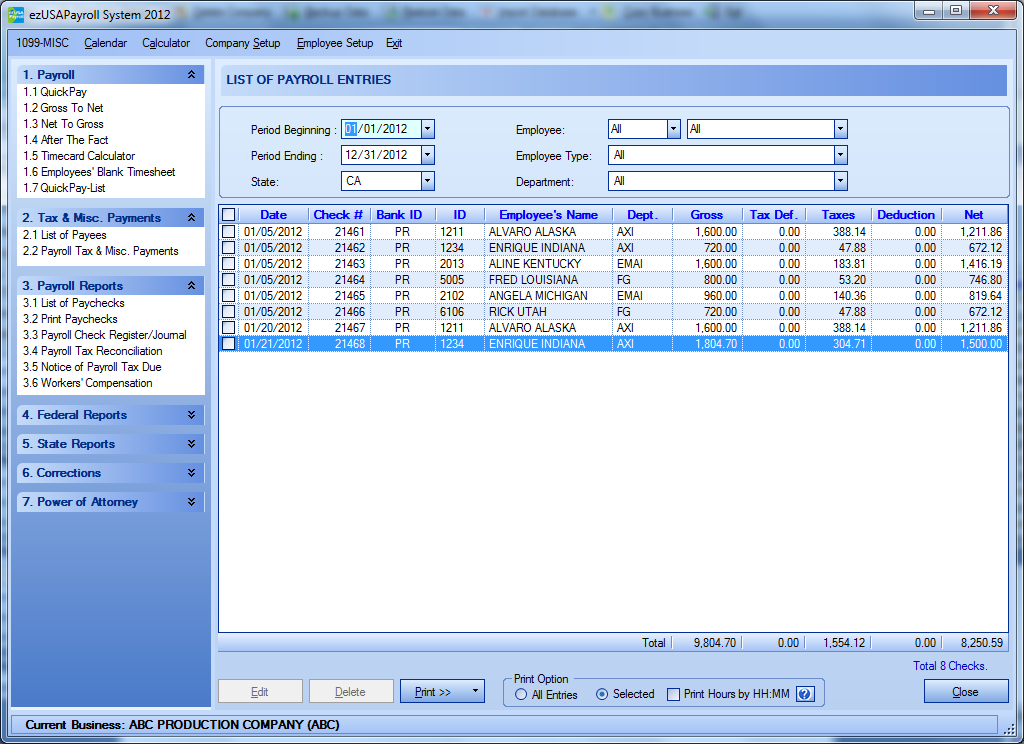Sort the table by Gross column header
The image size is (1024, 744).
(x=706, y=215)
